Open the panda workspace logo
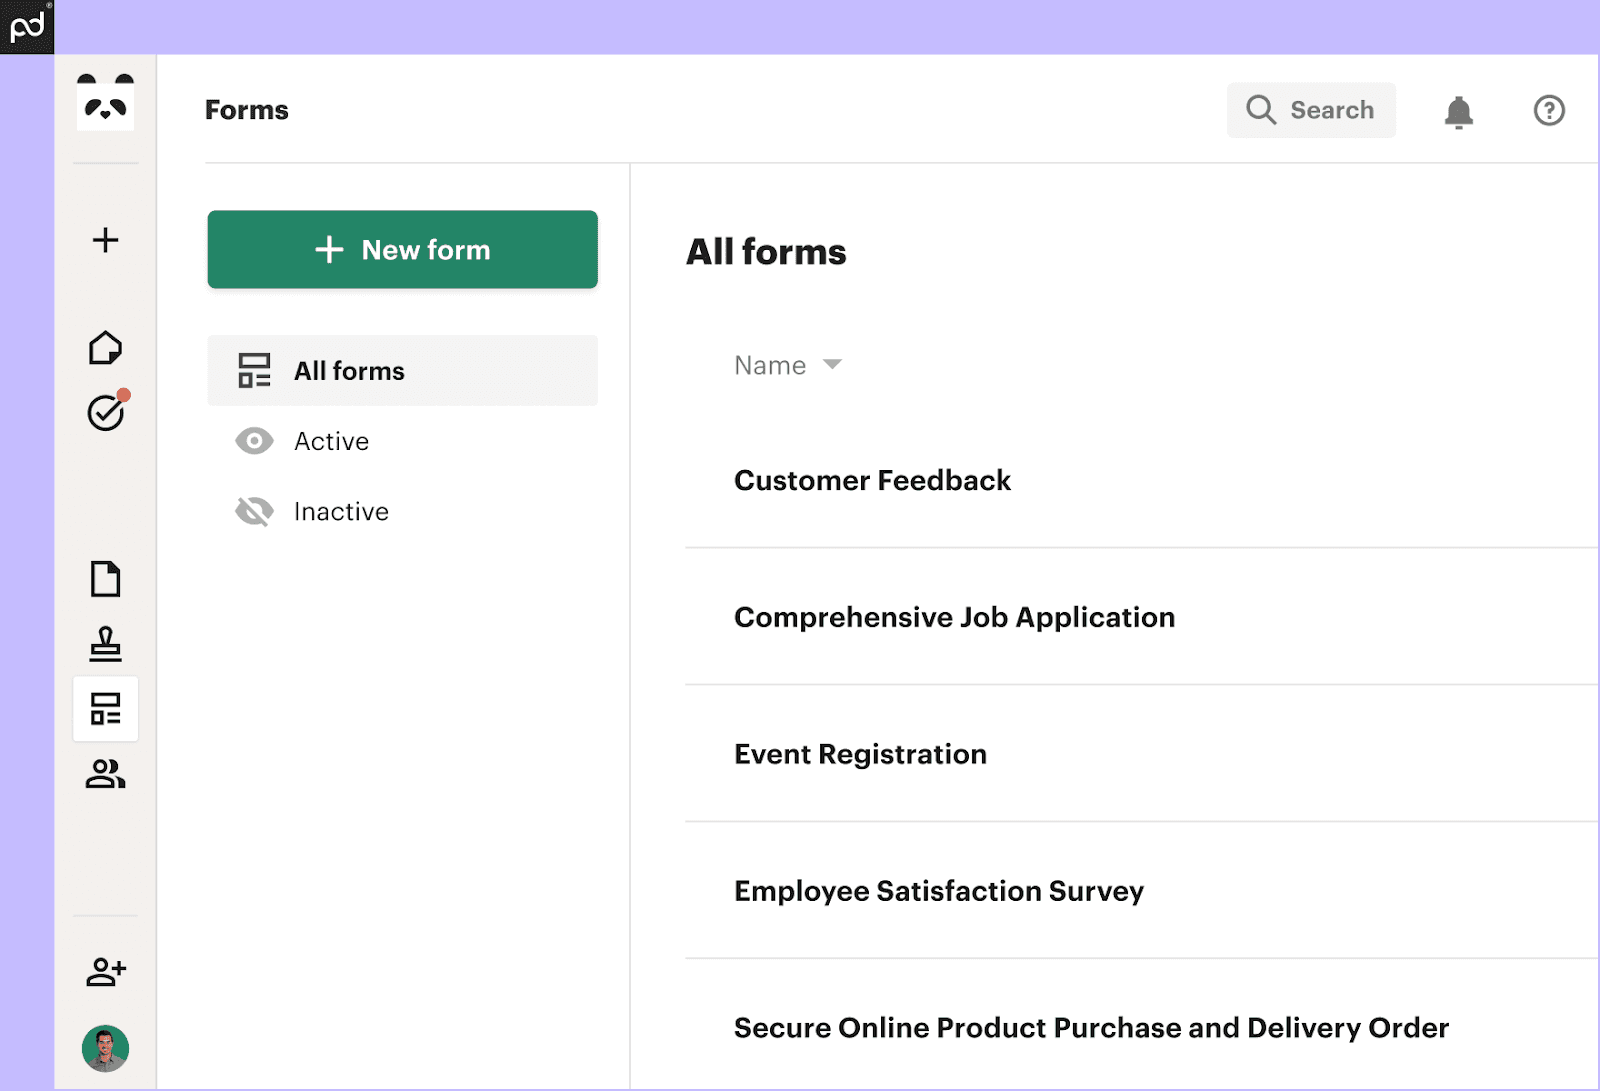This screenshot has height=1091, width=1600. [105, 102]
